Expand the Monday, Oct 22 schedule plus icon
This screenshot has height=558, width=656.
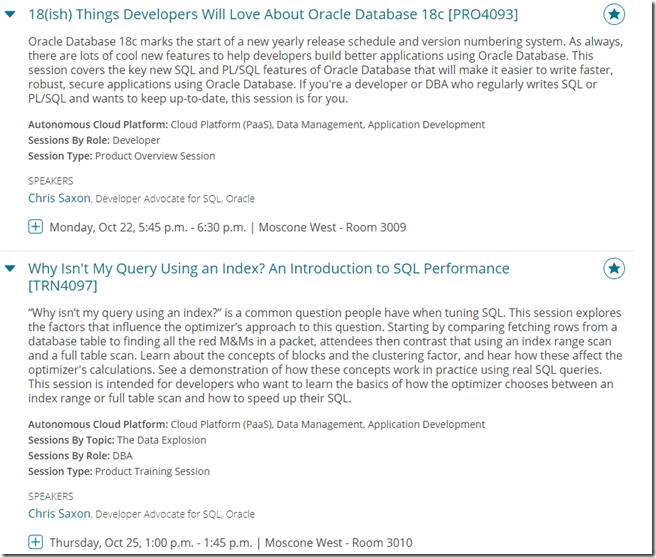(36, 227)
